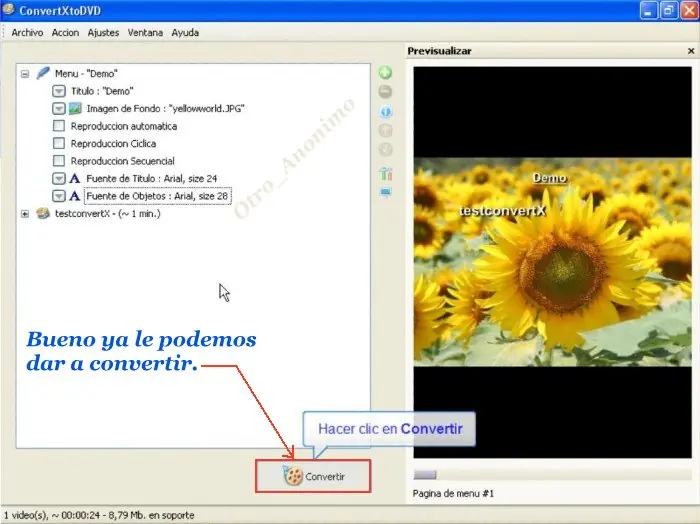Click the sunflower preview image
Screen dimensions: 700x524
tap(552, 262)
